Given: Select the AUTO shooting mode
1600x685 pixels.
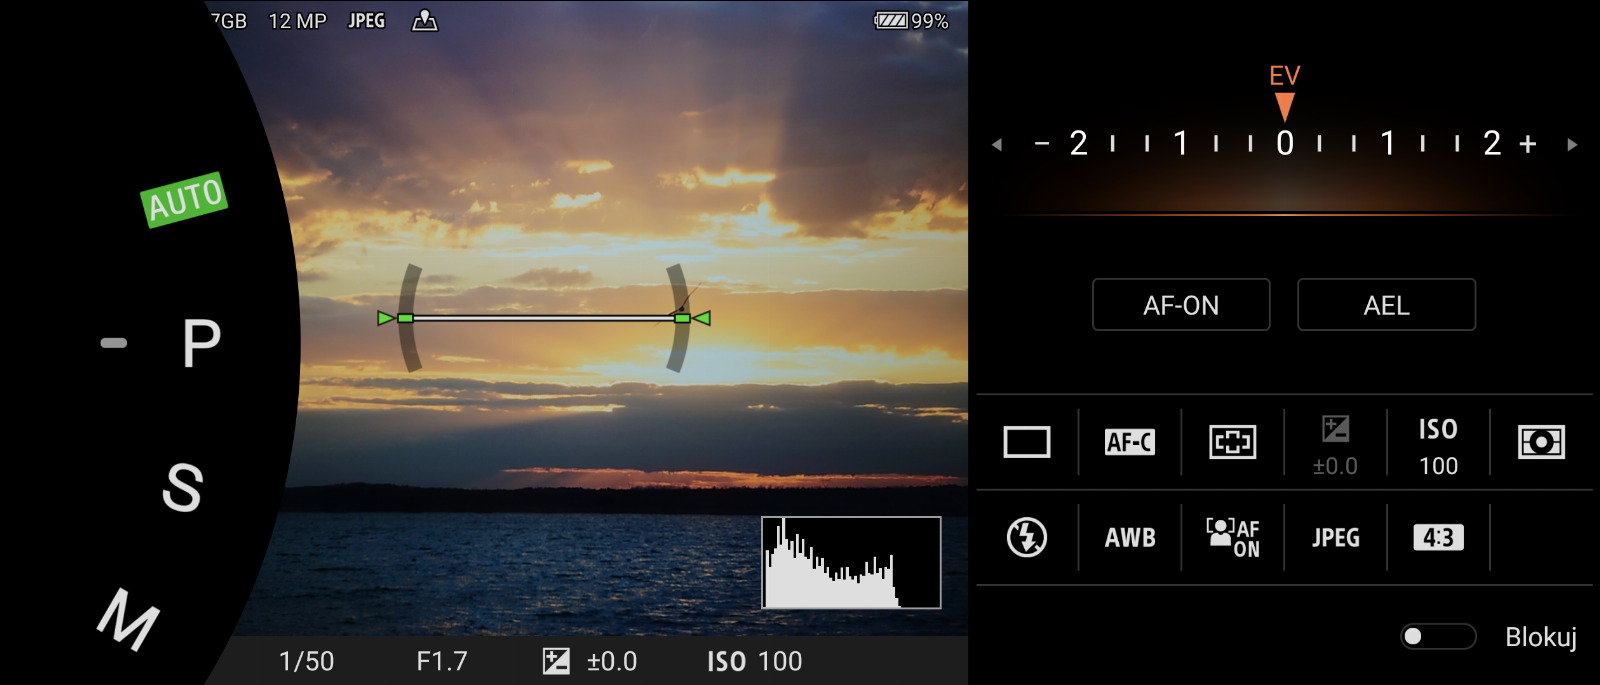Looking at the screenshot, I should 184,199.
